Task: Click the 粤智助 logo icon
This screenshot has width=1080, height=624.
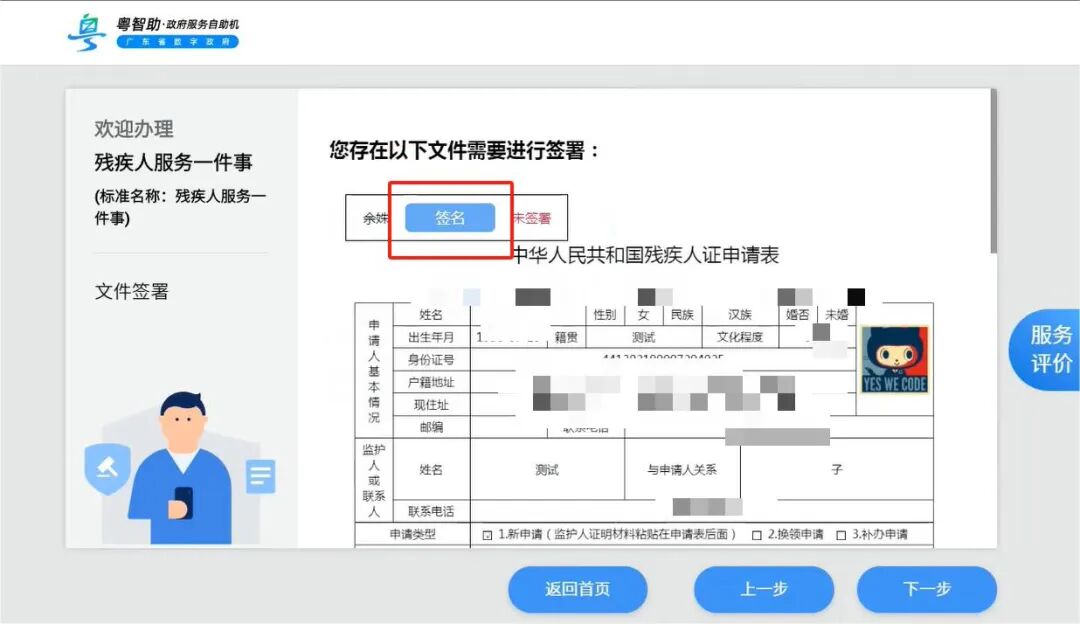Action: point(87,32)
